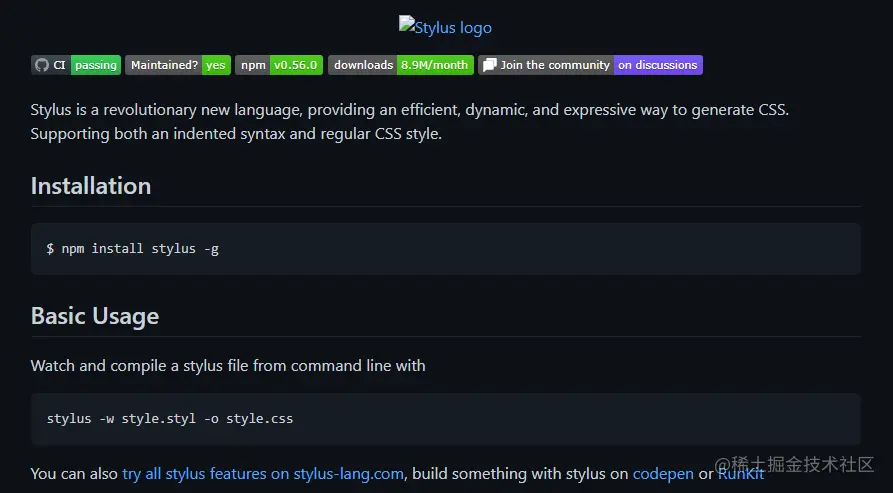This screenshot has width=893, height=493.
Task: Open the codepen link
Action: point(663,474)
